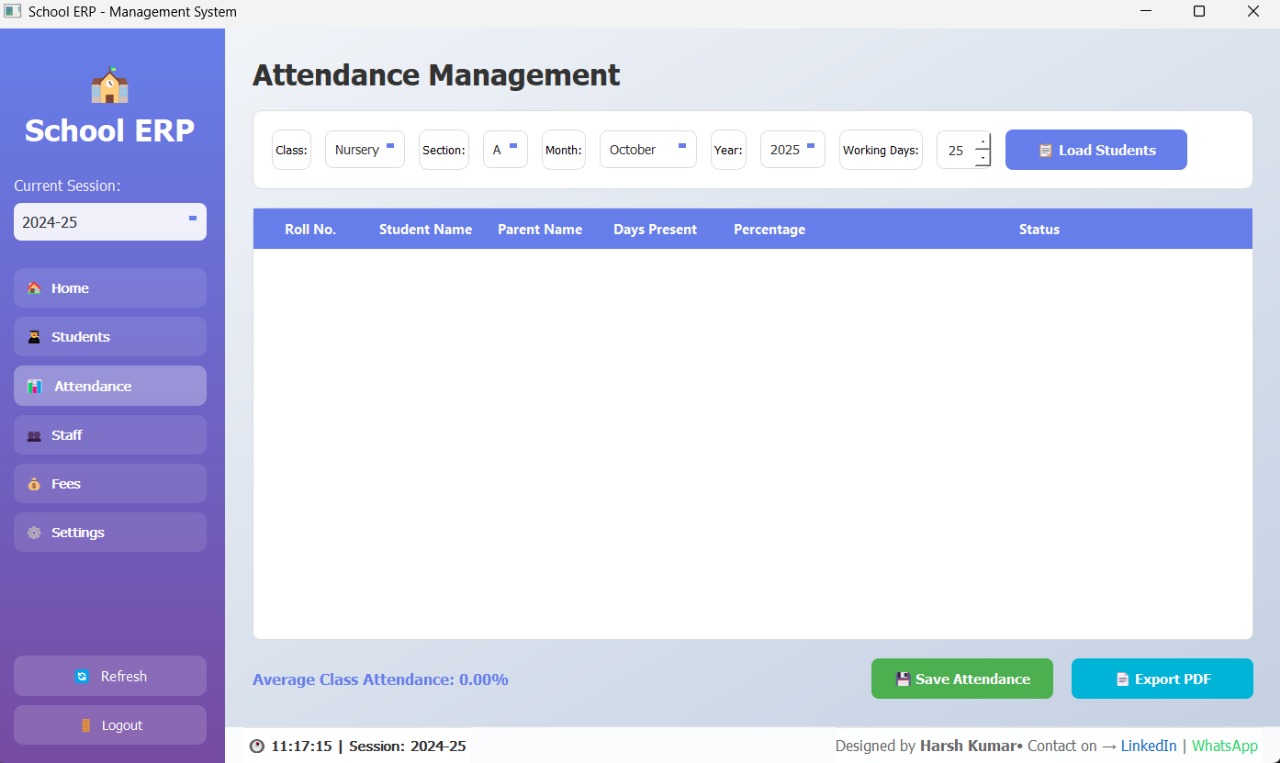Open the Current Session dropdown
Image resolution: width=1280 pixels, height=763 pixels.
(110, 222)
